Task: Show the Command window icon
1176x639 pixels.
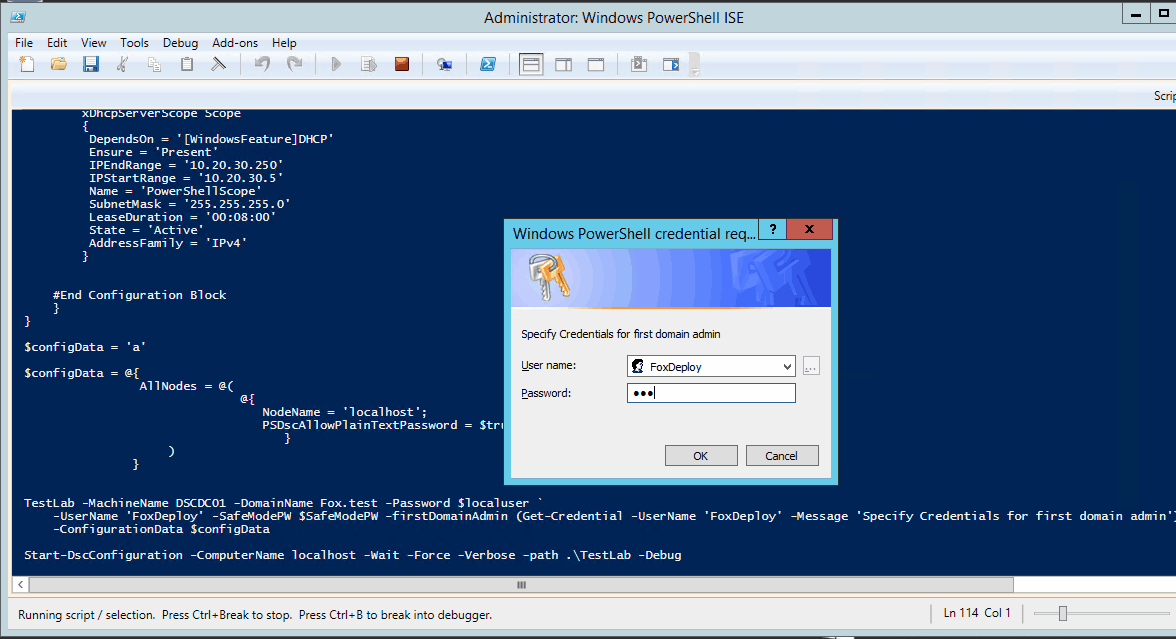Action: (638, 64)
